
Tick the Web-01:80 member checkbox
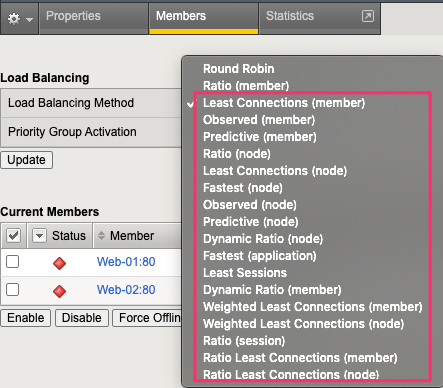[13, 262]
